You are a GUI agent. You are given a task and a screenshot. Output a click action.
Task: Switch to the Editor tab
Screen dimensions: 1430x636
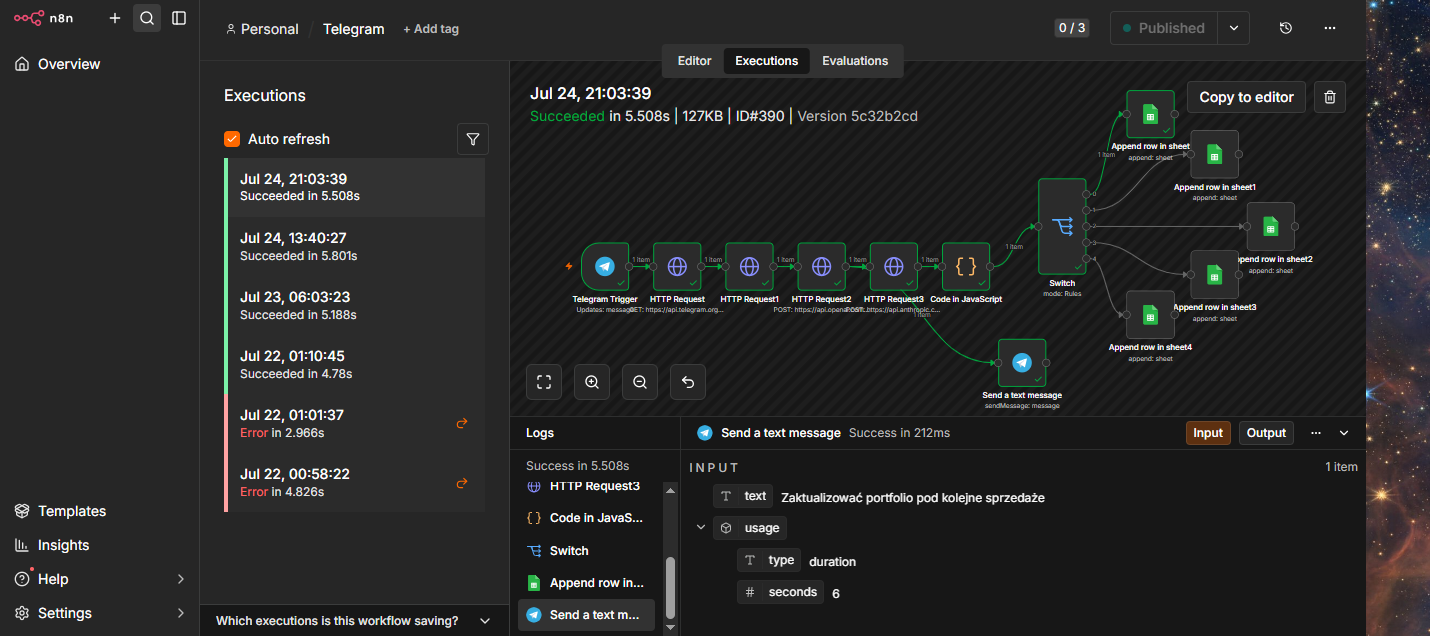pos(694,61)
